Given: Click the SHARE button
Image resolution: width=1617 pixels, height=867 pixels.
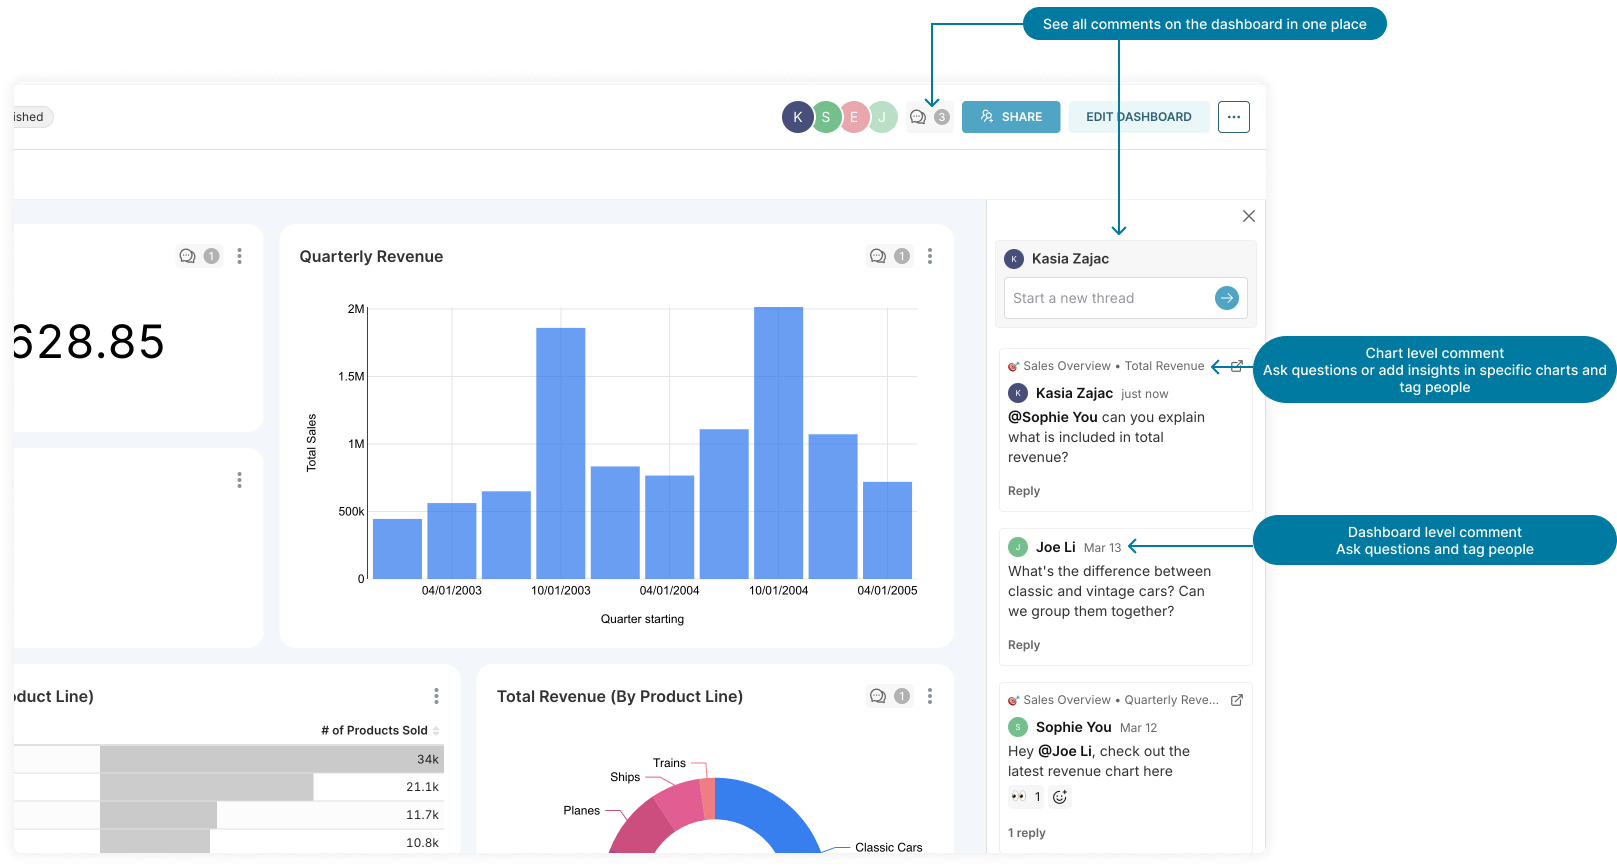Looking at the screenshot, I should [1010, 117].
